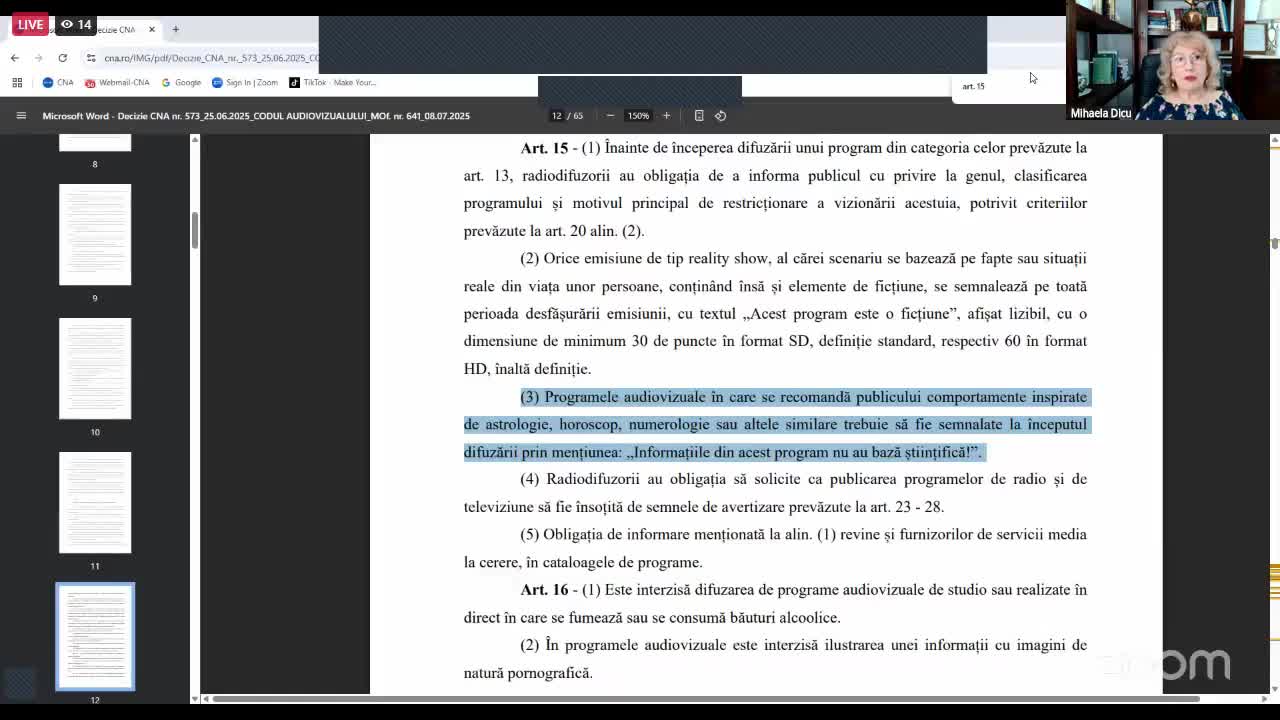The image size is (1280, 720).
Task: Open the CNA bookmark
Action: point(58,83)
